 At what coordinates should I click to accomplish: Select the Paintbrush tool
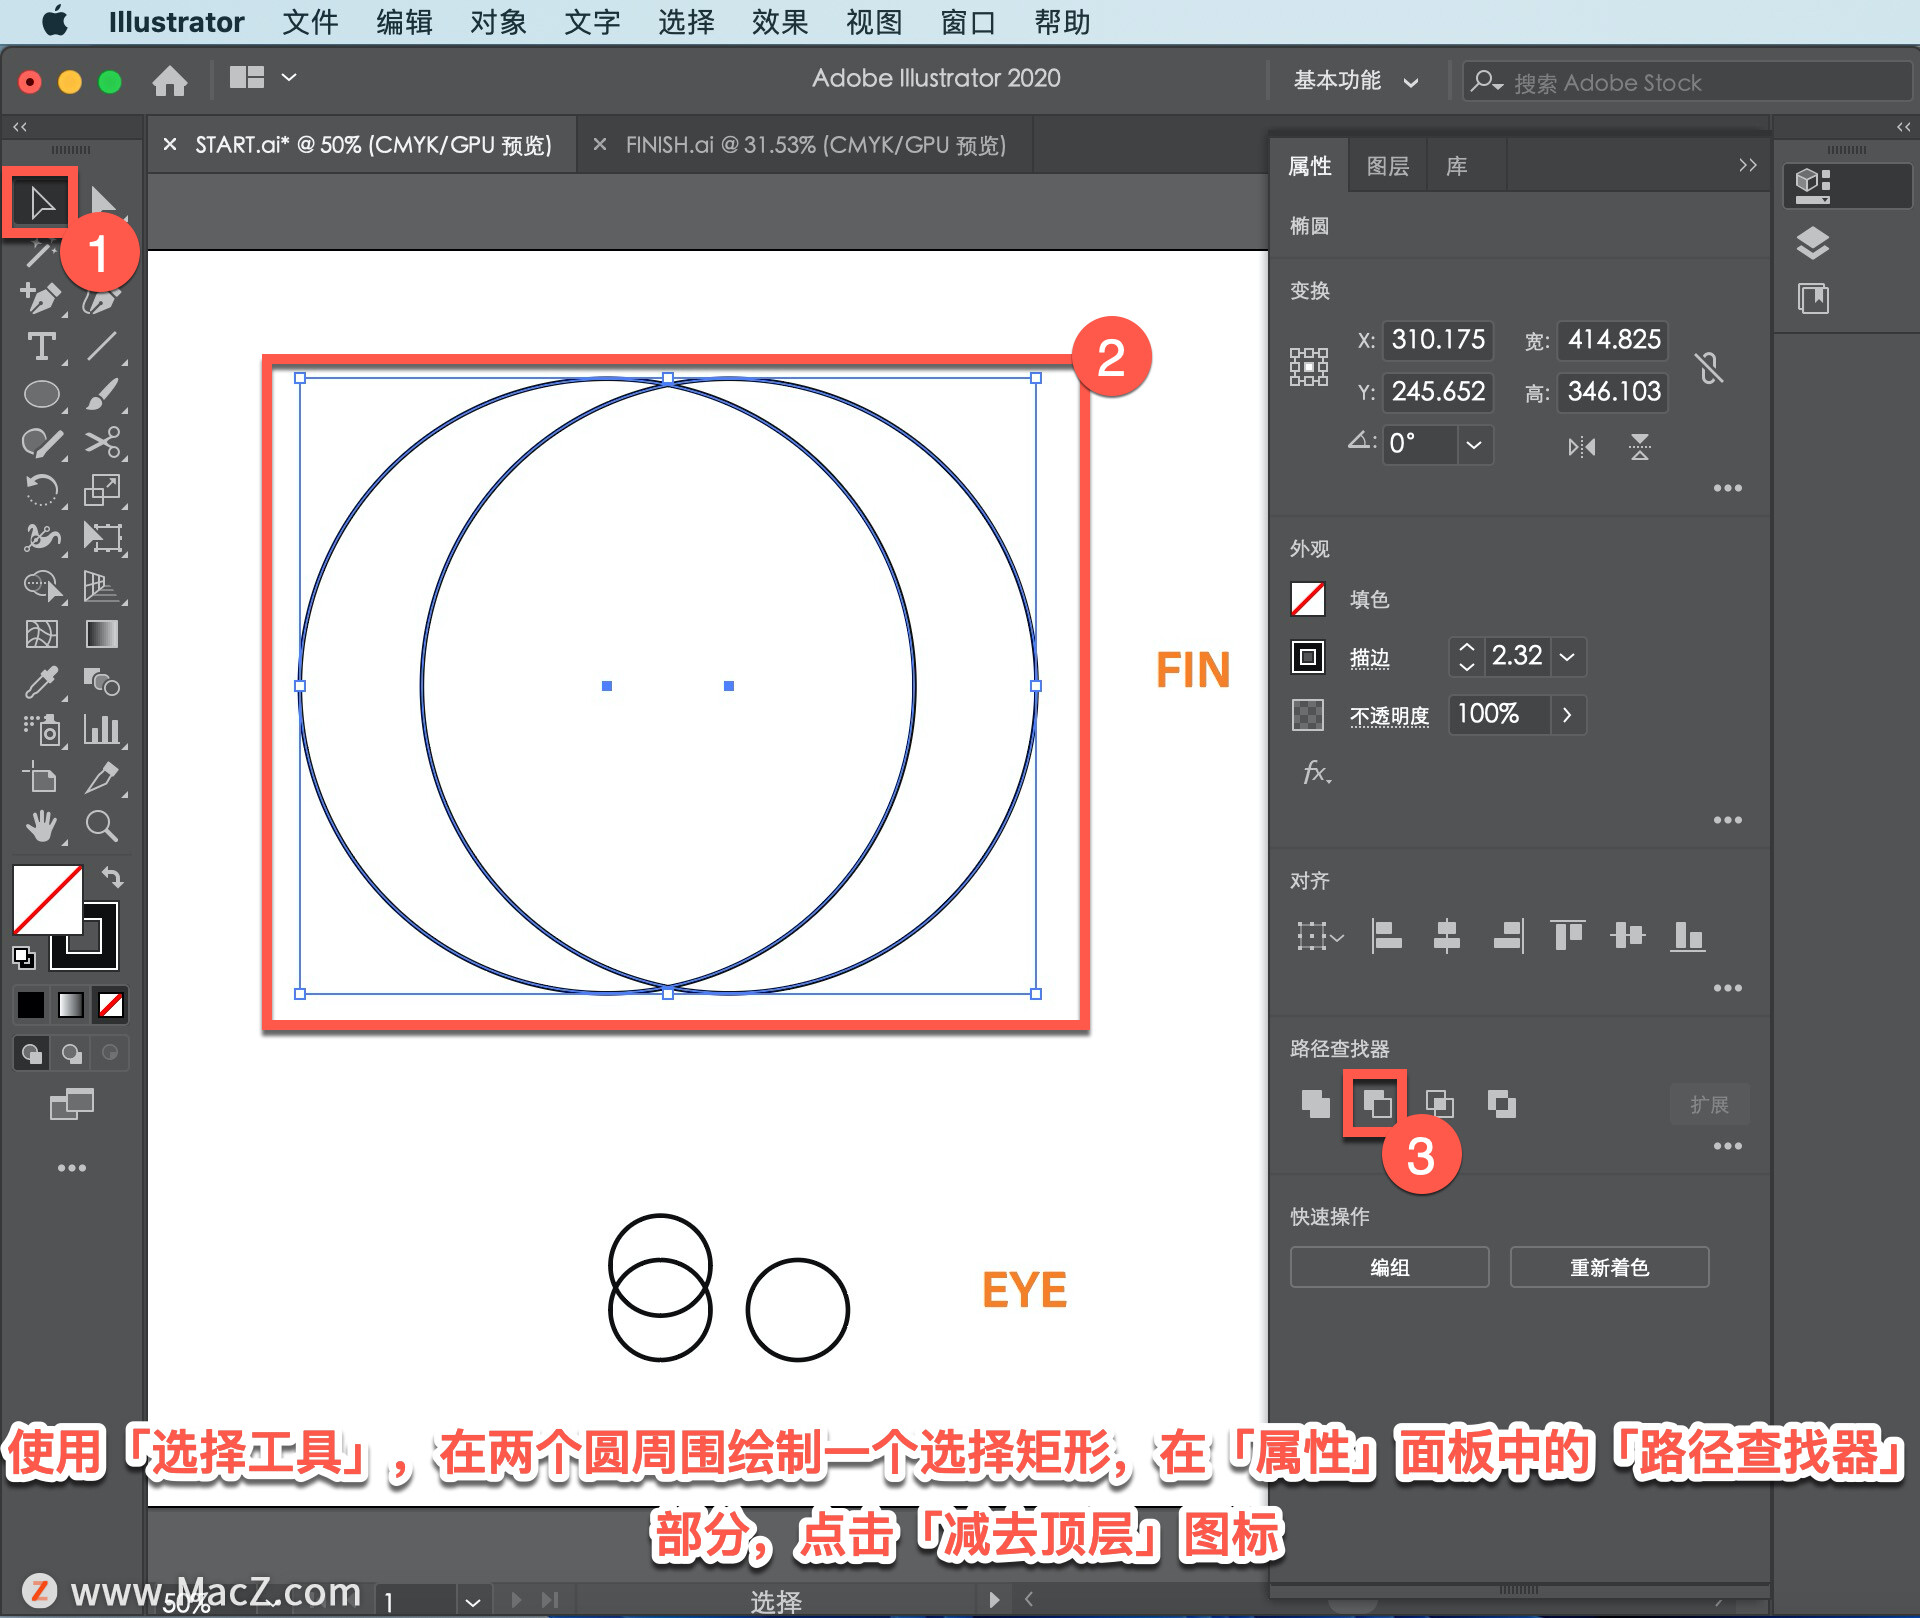pyautogui.click(x=101, y=394)
